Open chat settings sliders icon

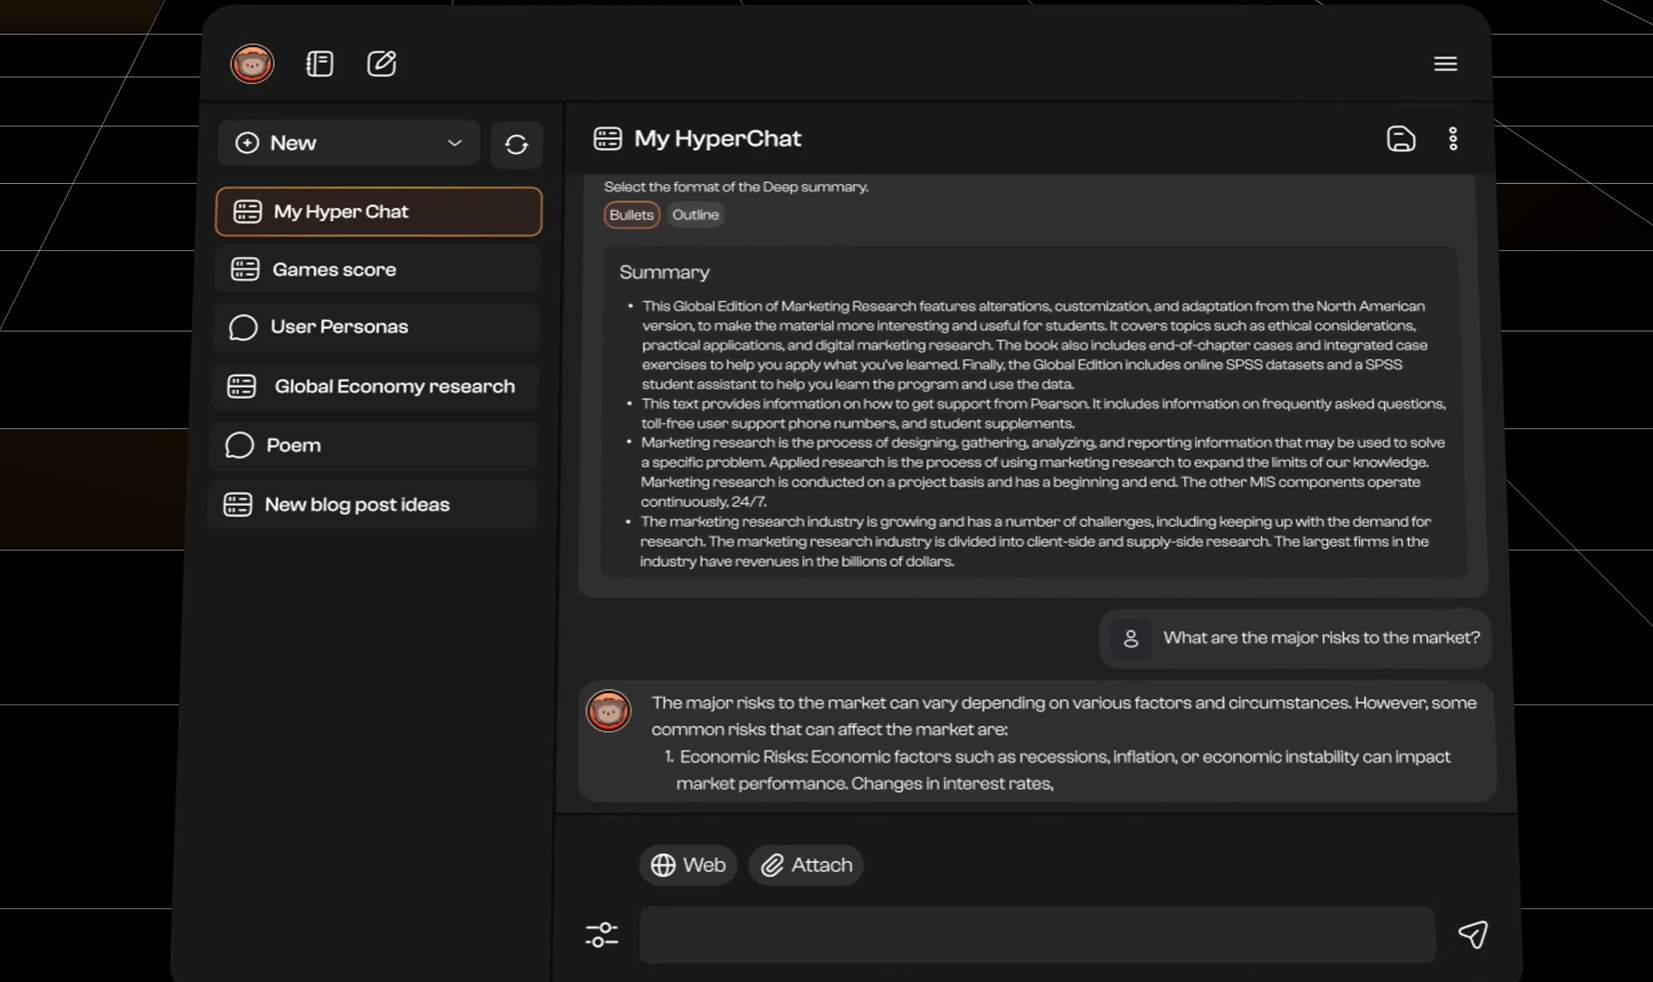(x=602, y=934)
